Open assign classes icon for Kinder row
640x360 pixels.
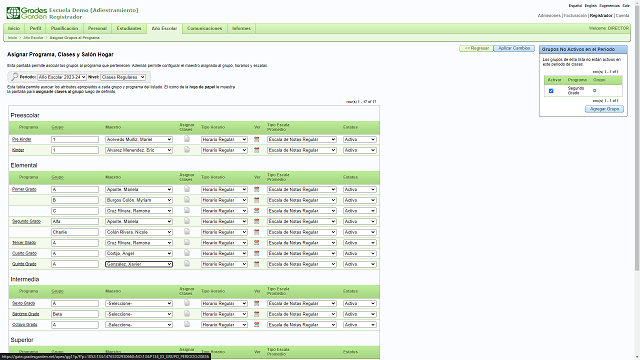[187, 149]
